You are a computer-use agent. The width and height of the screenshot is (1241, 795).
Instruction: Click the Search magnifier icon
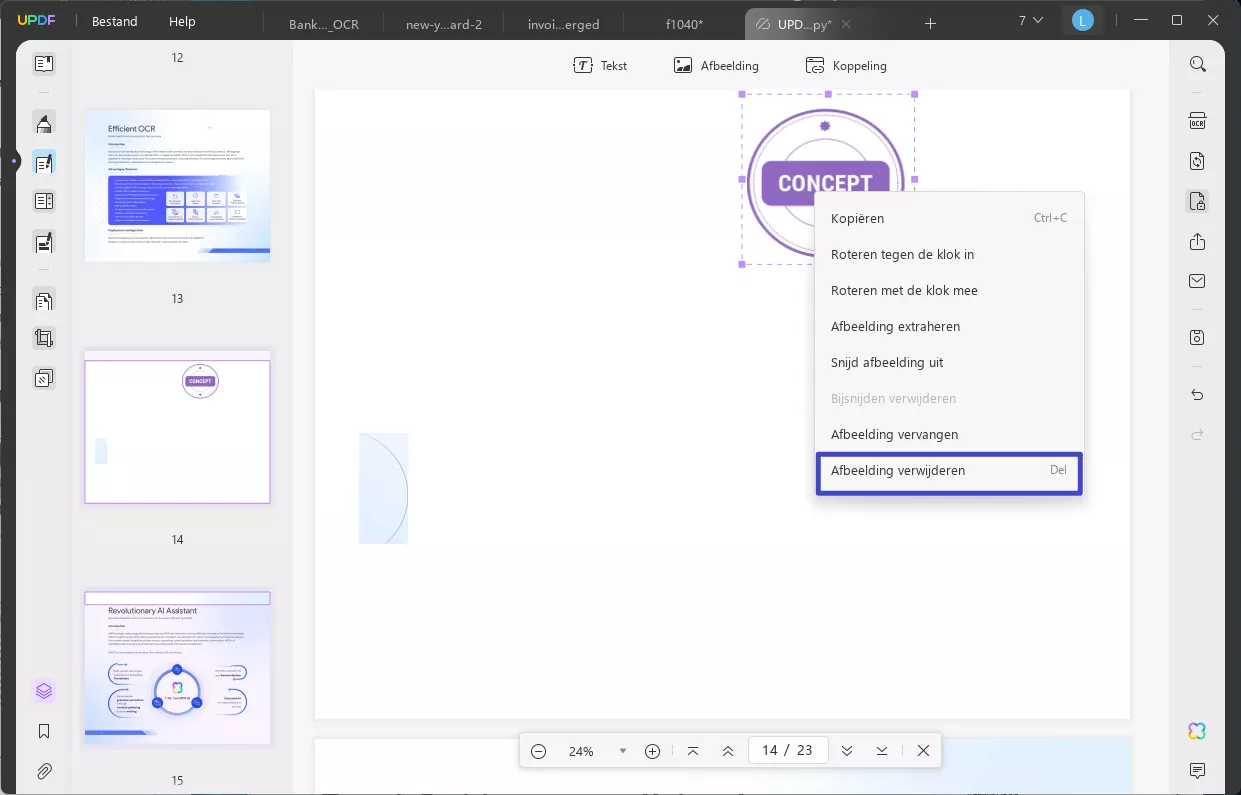click(1197, 64)
